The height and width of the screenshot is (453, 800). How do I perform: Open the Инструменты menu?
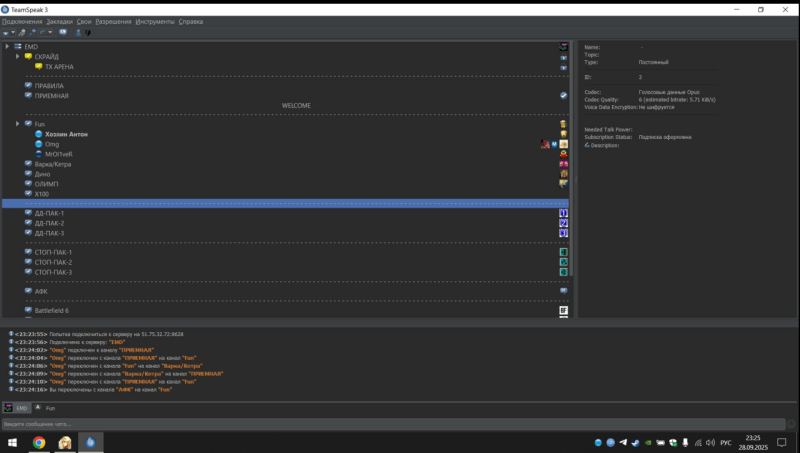pyautogui.click(x=154, y=21)
